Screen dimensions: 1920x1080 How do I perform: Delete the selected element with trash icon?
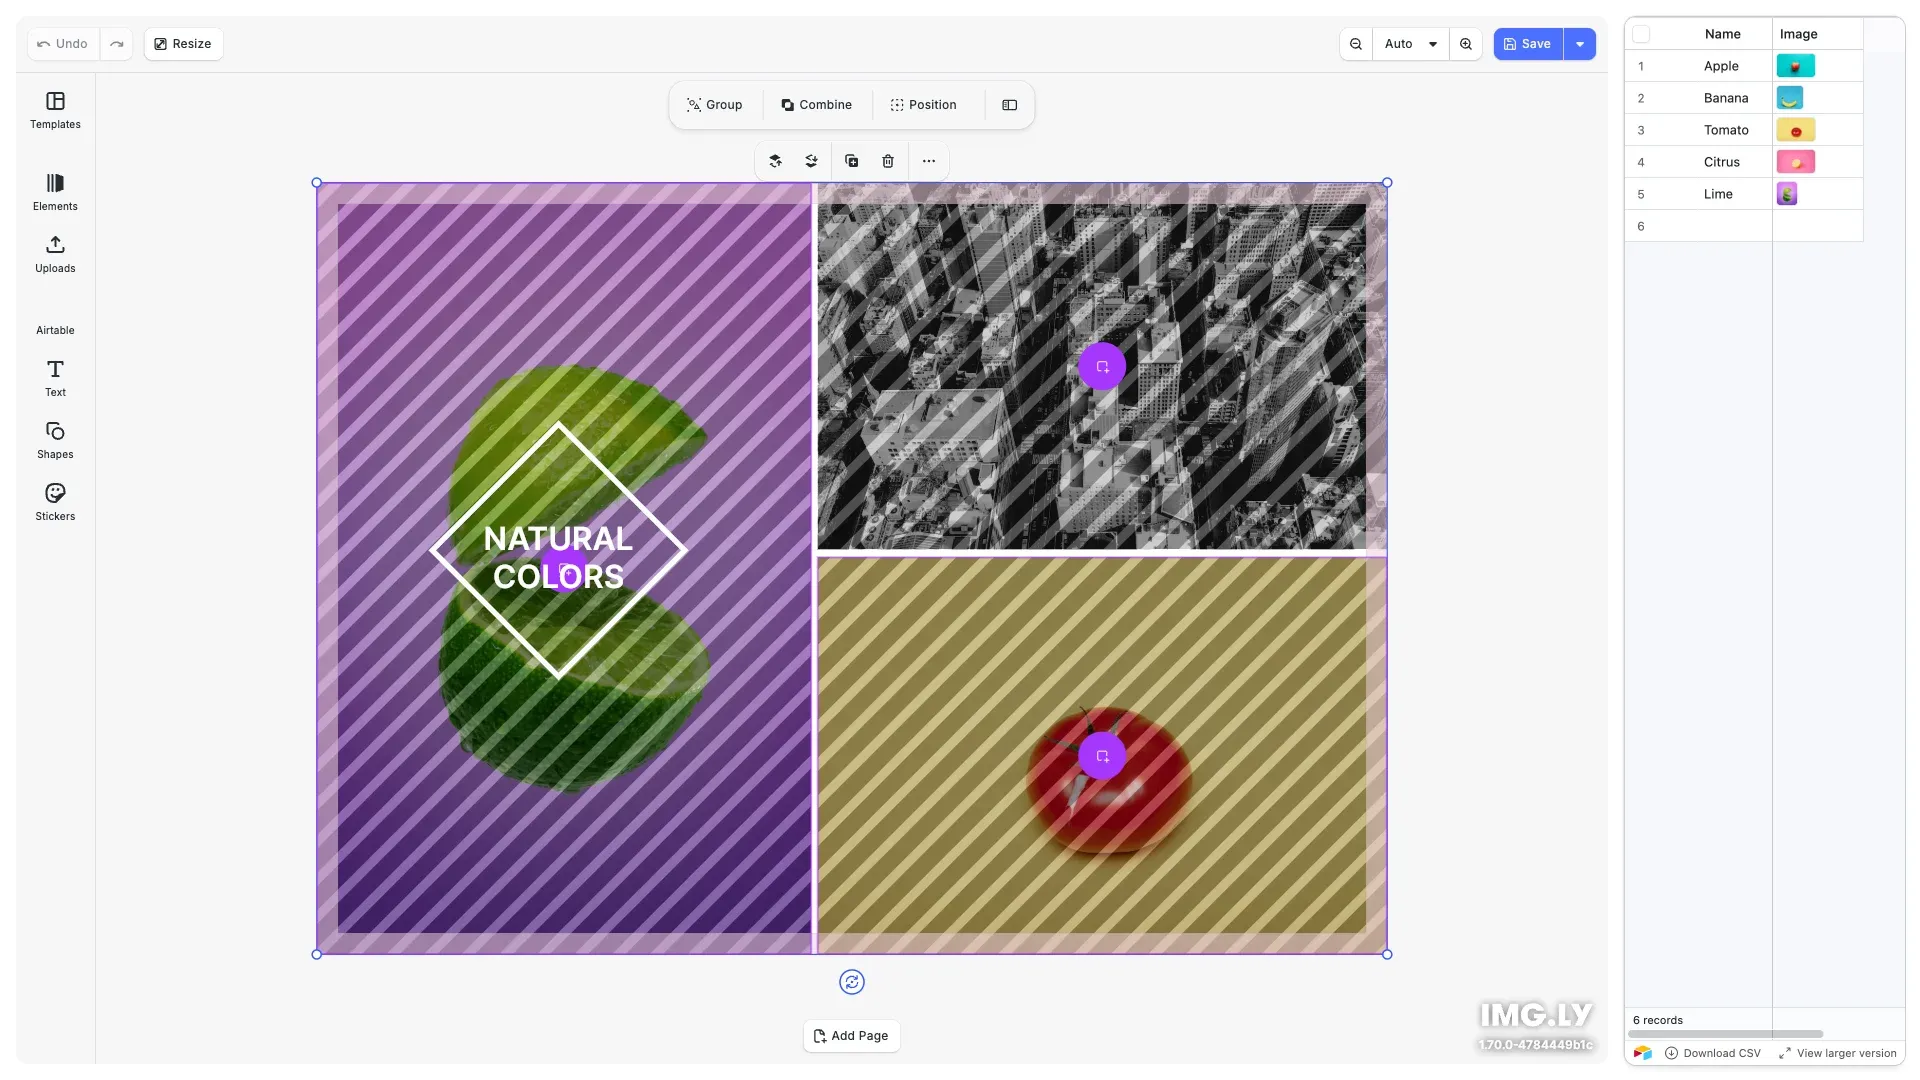click(888, 161)
